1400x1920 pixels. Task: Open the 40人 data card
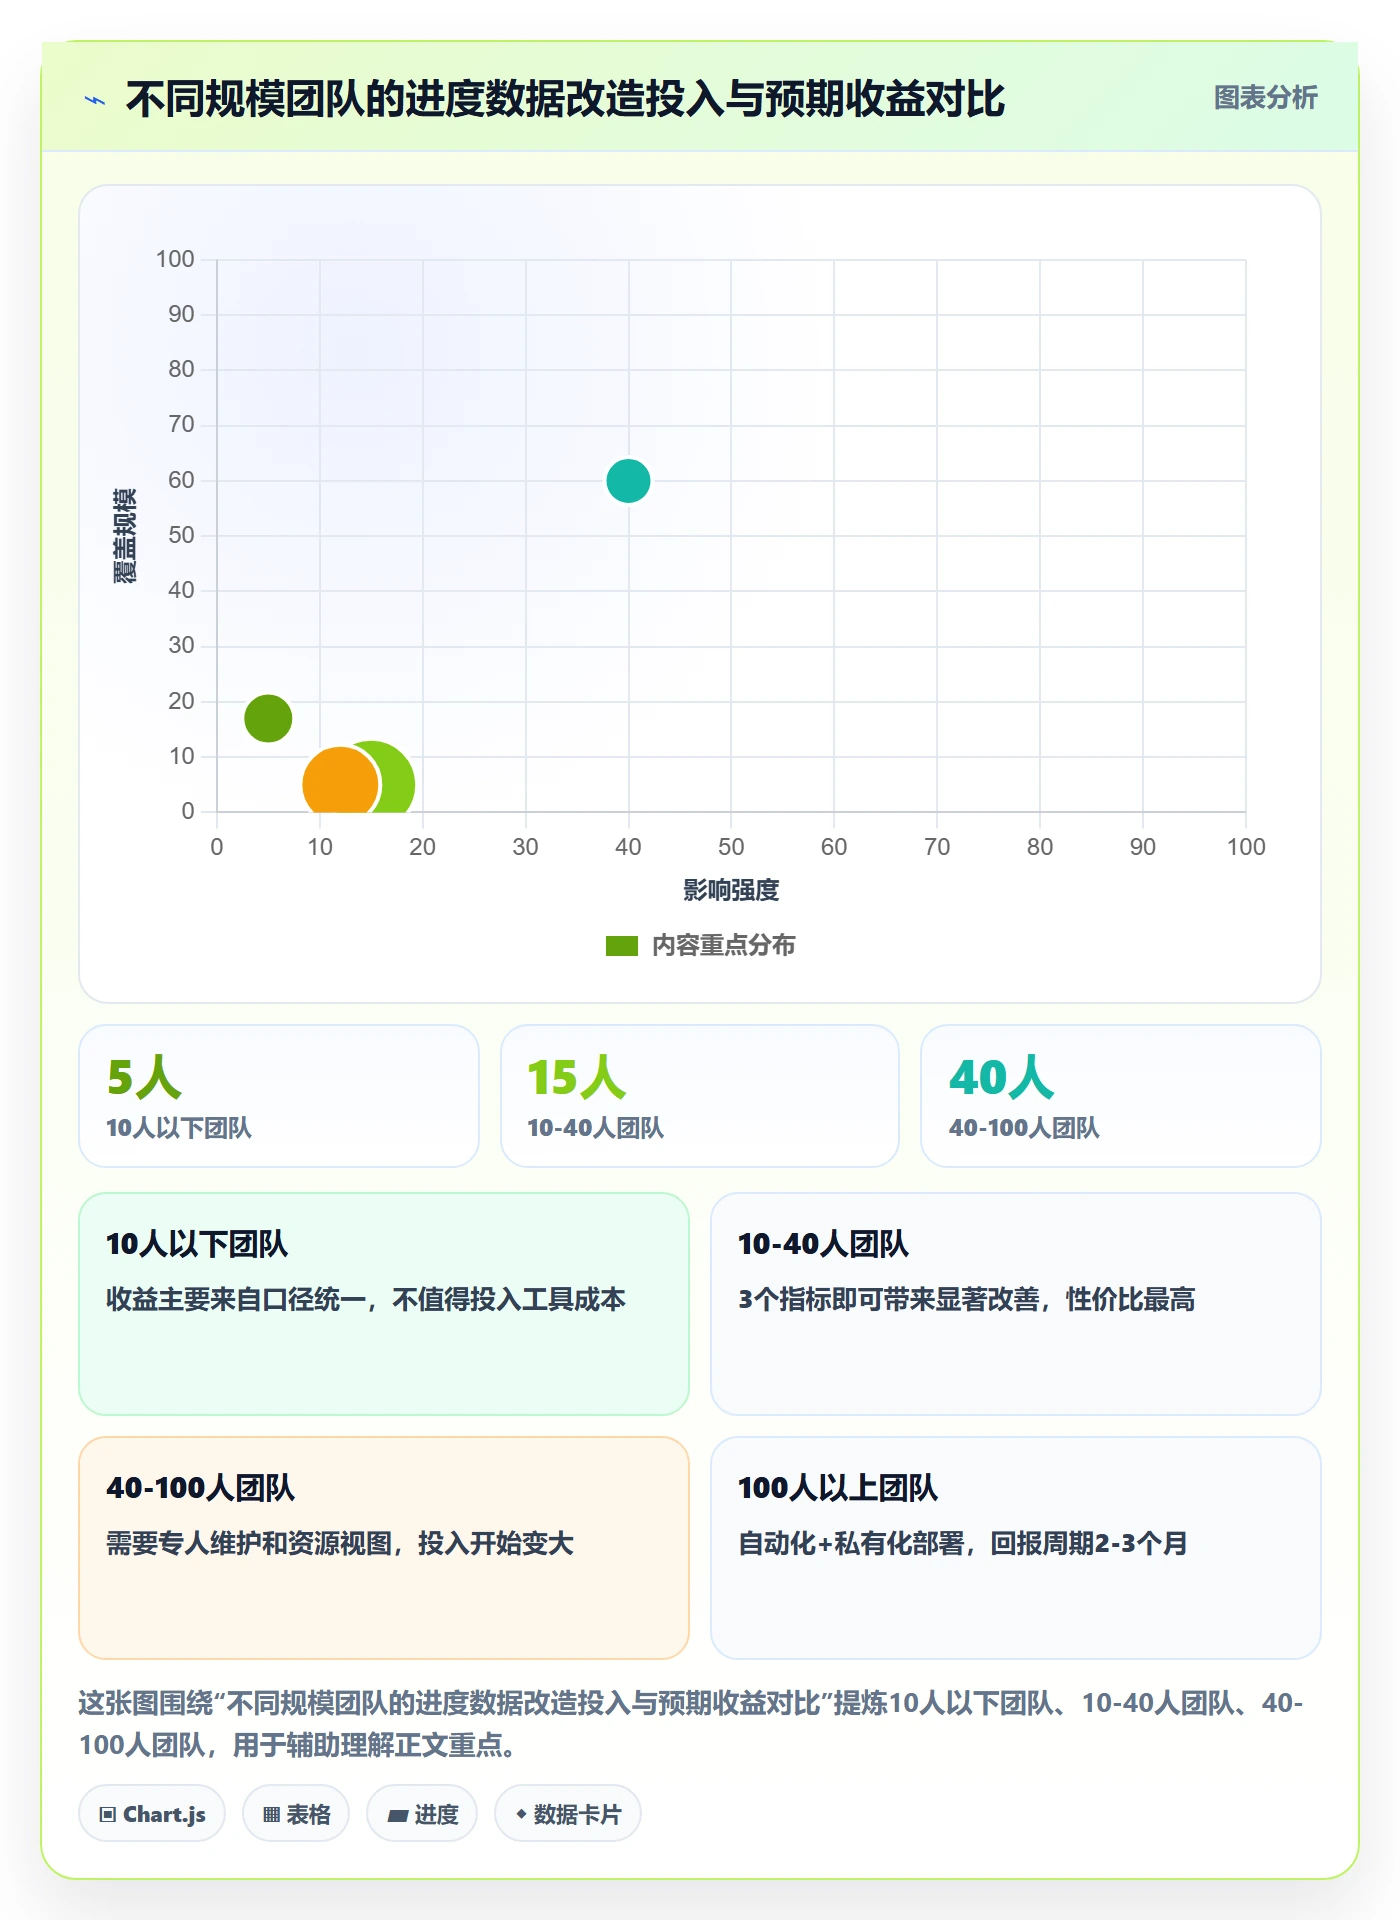click(x=1121, y=1096)
